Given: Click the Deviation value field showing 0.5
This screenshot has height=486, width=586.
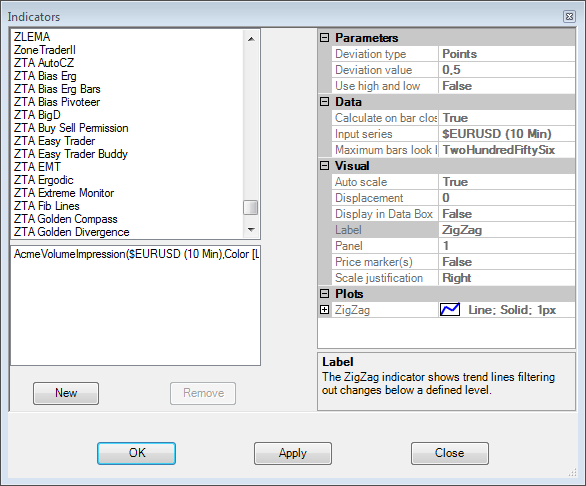Looking at the screenshot, I should click(x=506, y=70).
